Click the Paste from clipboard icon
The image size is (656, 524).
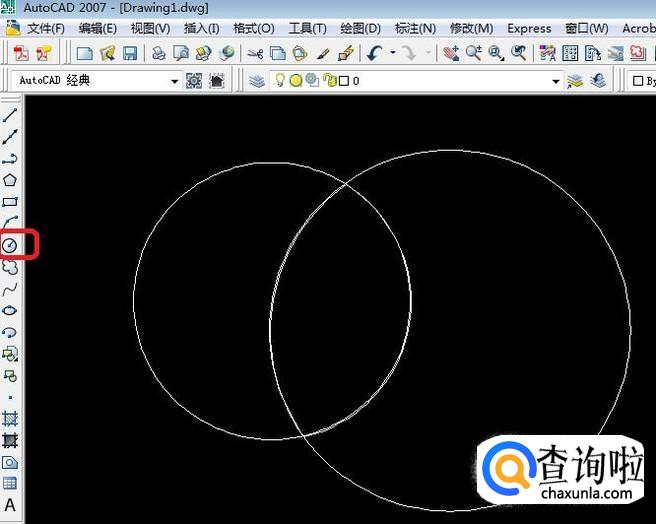point(300,54)
